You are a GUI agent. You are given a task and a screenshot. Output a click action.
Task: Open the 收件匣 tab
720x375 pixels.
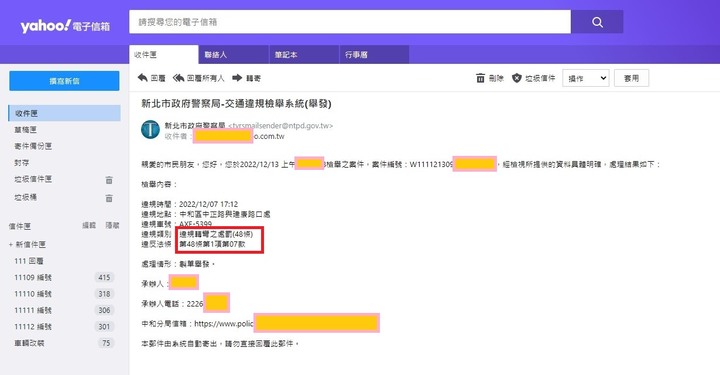164,55
